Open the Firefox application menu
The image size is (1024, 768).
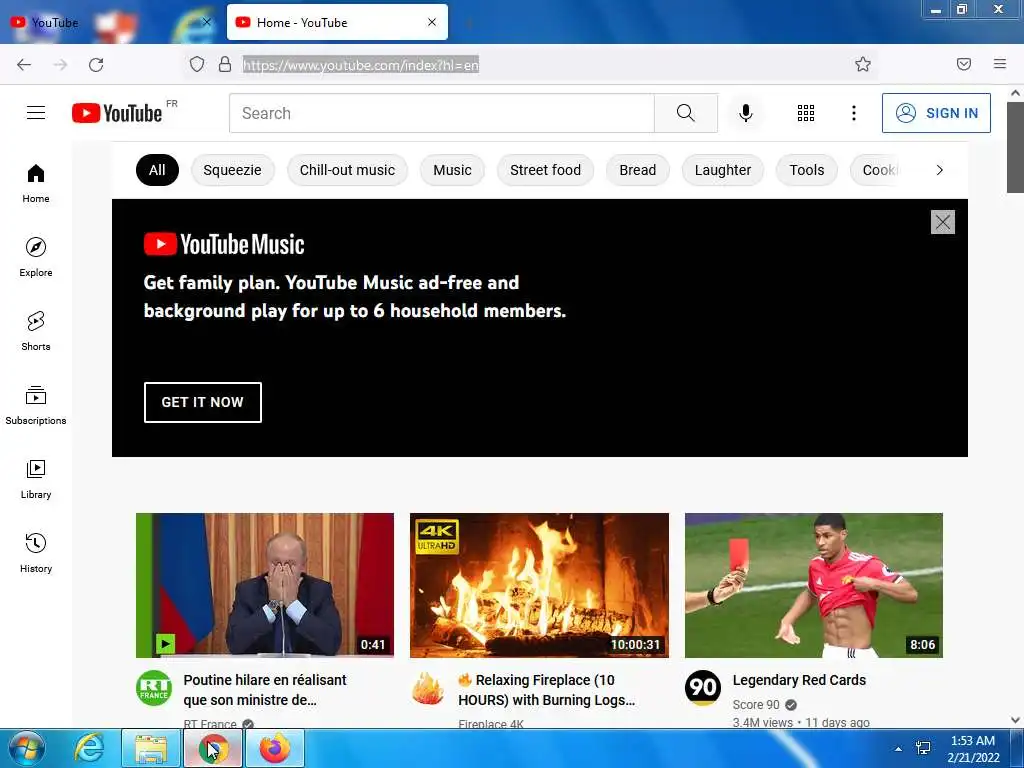(x=1000, y=64)
